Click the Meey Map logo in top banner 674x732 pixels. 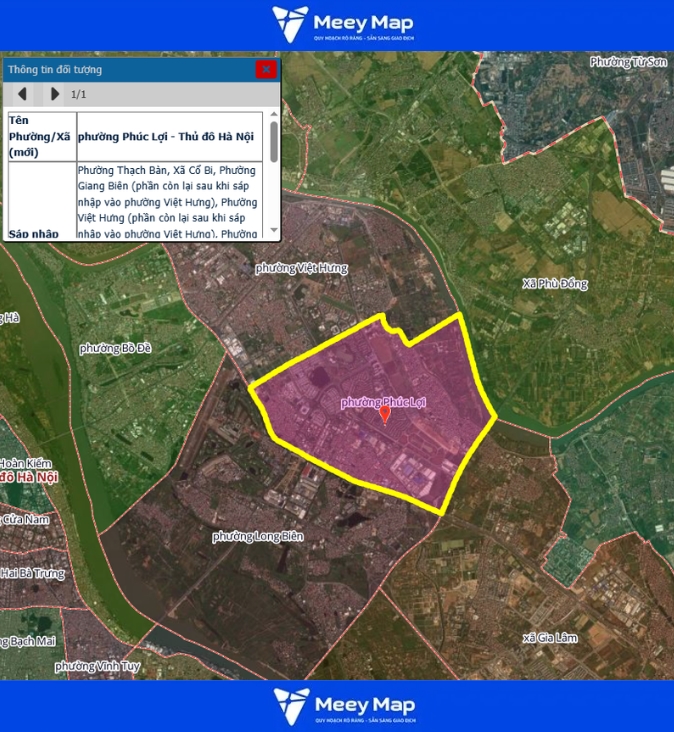(343, 25)
